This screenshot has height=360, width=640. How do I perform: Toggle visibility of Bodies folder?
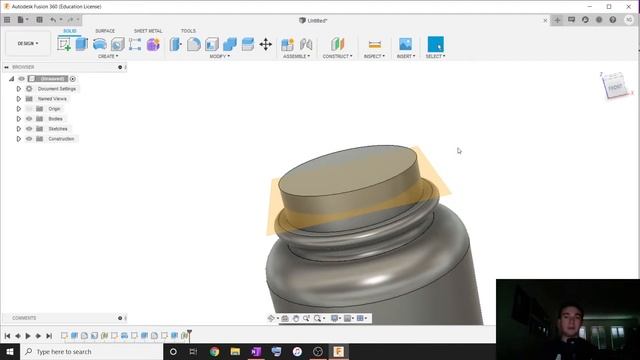pos(29,119)
